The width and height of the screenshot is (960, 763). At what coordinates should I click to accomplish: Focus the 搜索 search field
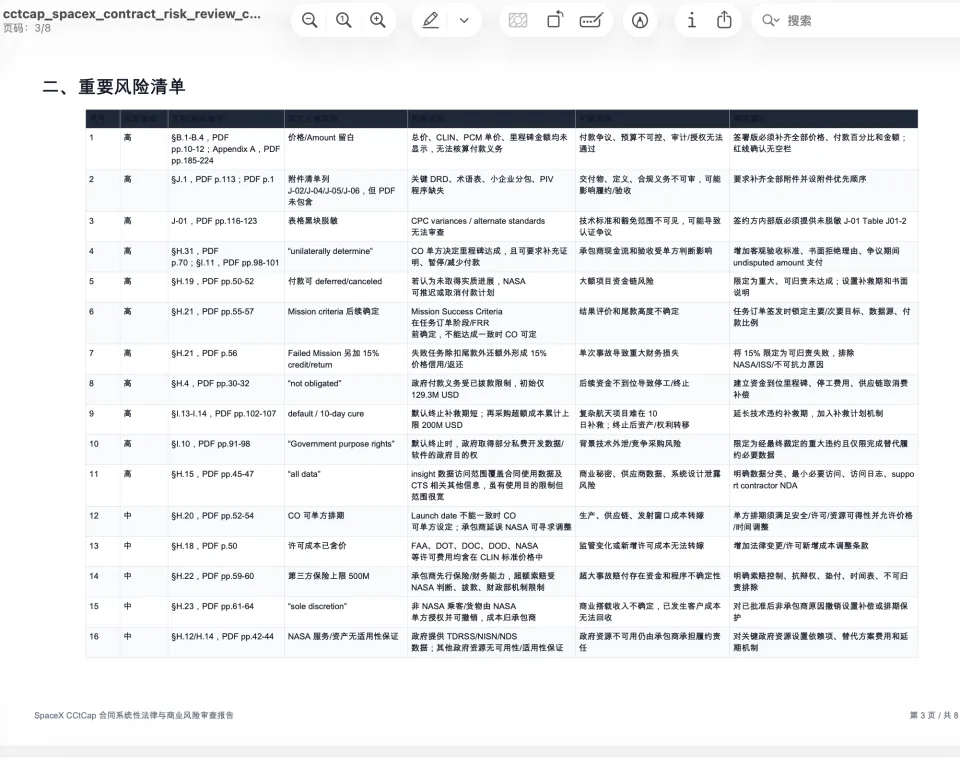pos(857,21)
